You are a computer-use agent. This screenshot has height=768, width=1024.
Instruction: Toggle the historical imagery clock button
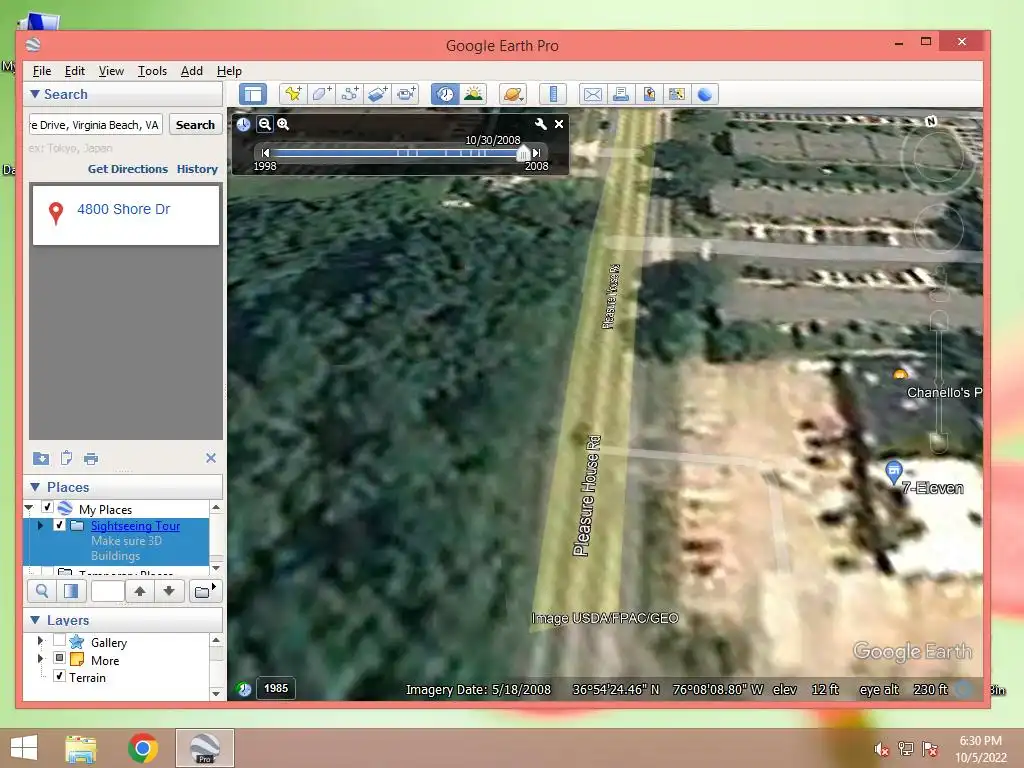point(445,94)
